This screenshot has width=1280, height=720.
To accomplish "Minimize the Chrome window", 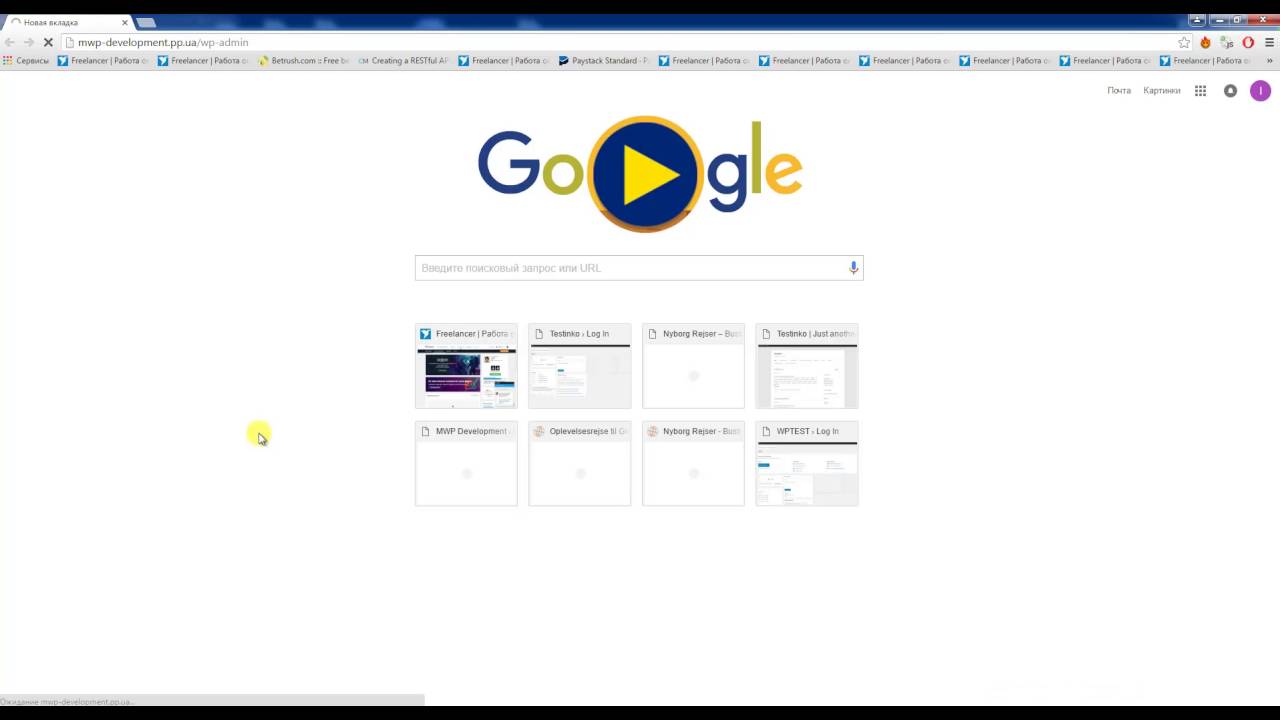I will tap(1221, 20).
